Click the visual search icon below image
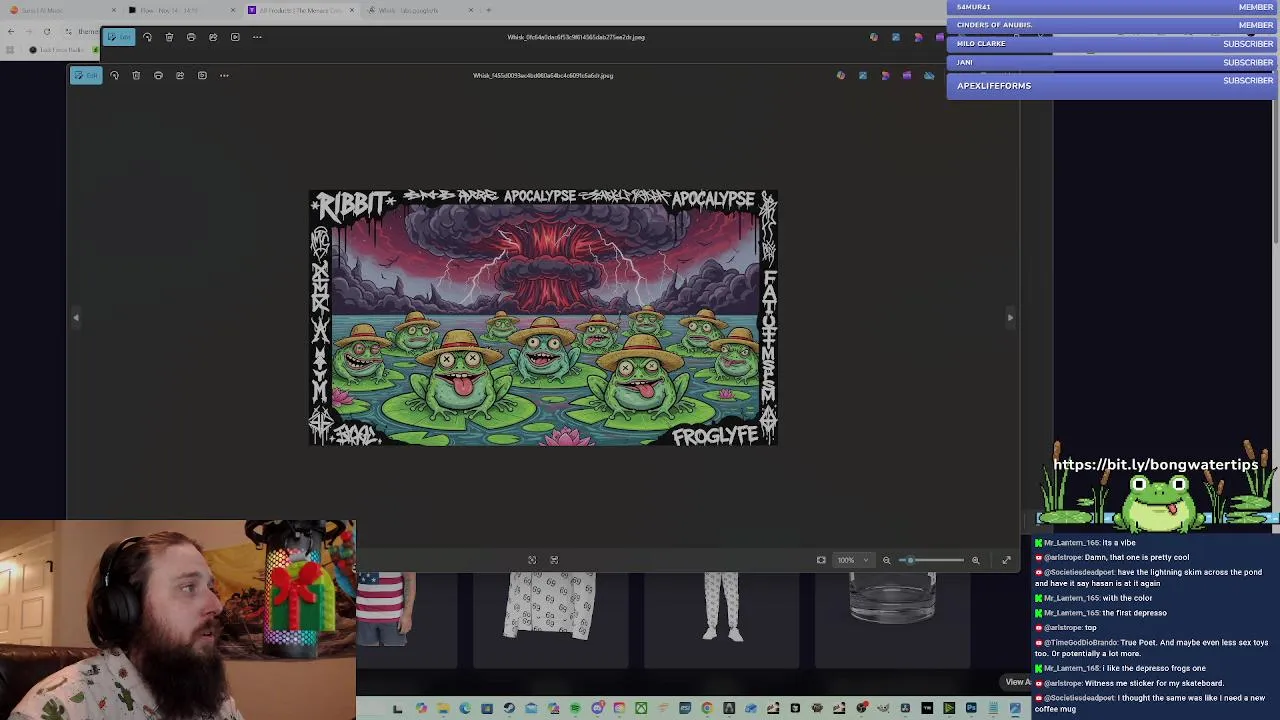The image size is (1280, 720). pos(532,560)
